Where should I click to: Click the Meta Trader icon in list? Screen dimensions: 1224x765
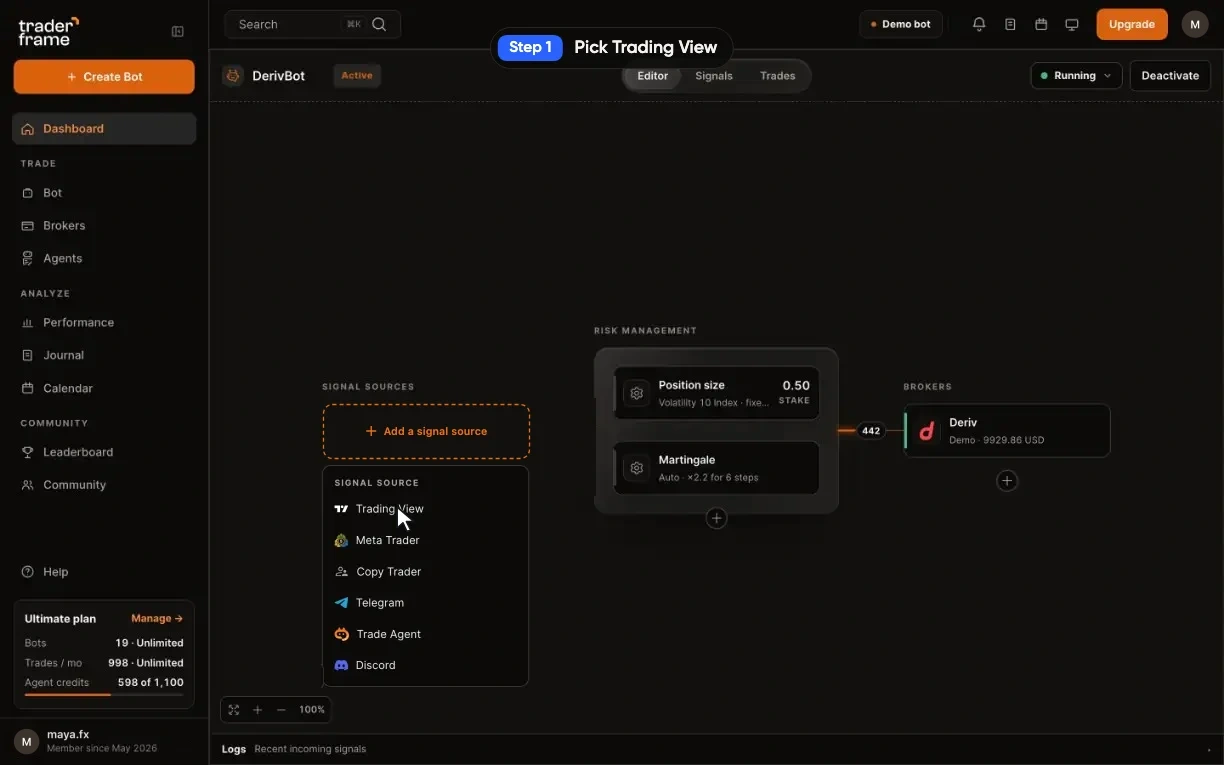tap(341, 540)
